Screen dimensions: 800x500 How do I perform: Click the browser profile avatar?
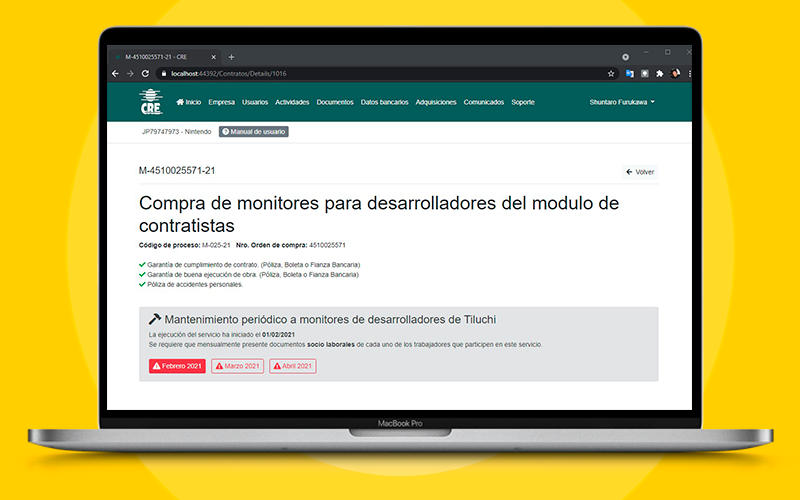tap(675, 73)
